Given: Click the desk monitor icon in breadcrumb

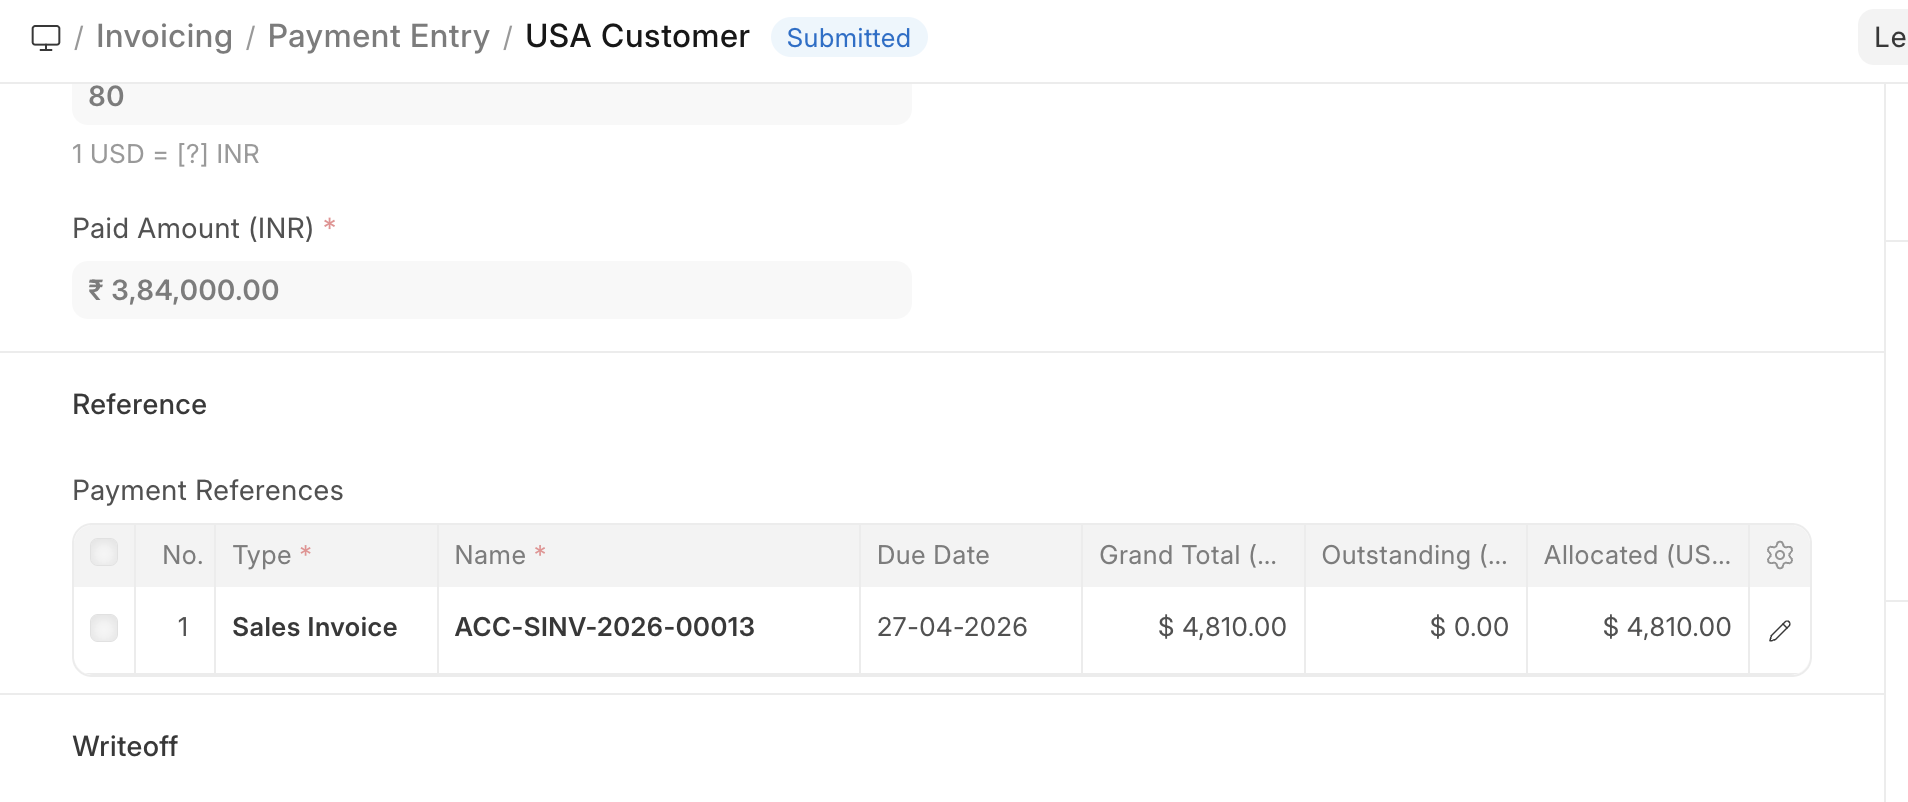Looking at the screenshot, I should 46,38.
